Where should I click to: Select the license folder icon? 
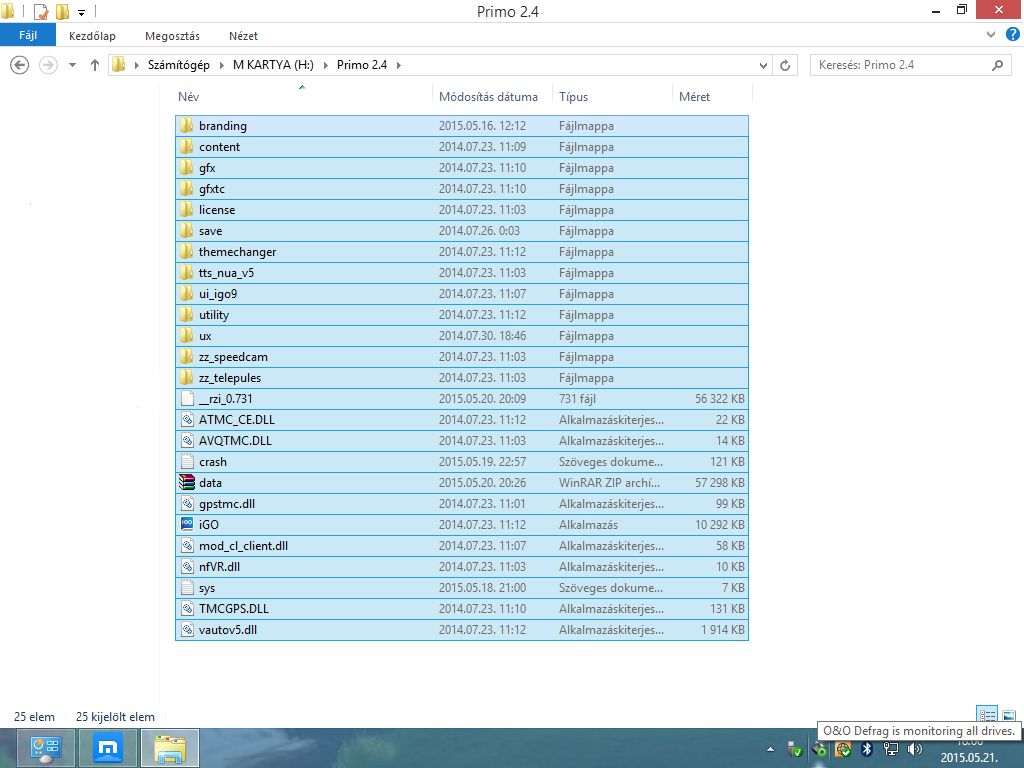pos(187,210)
